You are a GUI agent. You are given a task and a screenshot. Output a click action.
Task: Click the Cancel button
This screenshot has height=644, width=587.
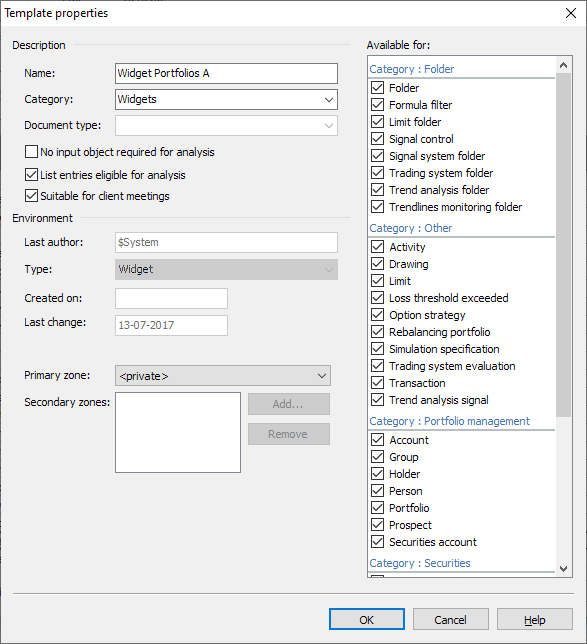[451, 619]
